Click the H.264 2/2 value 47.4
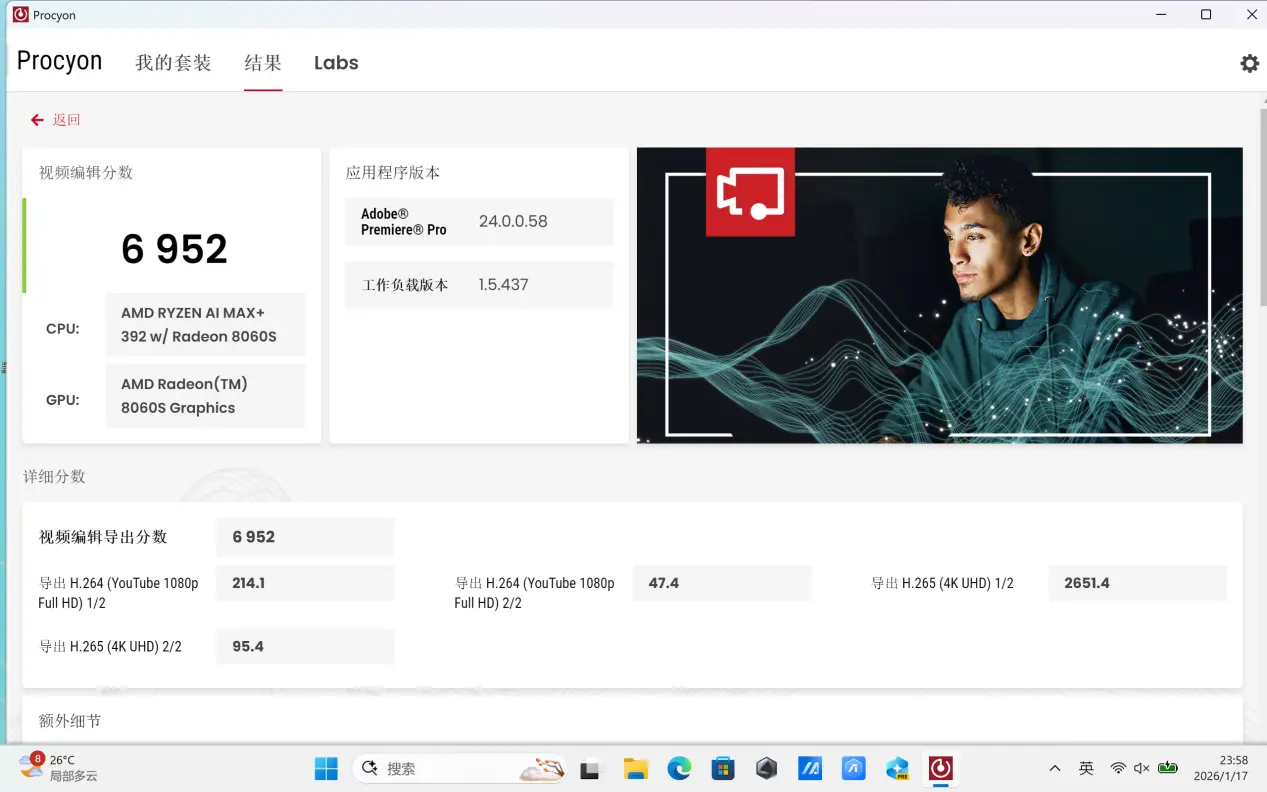1267x792 pixels. [722, 583]
